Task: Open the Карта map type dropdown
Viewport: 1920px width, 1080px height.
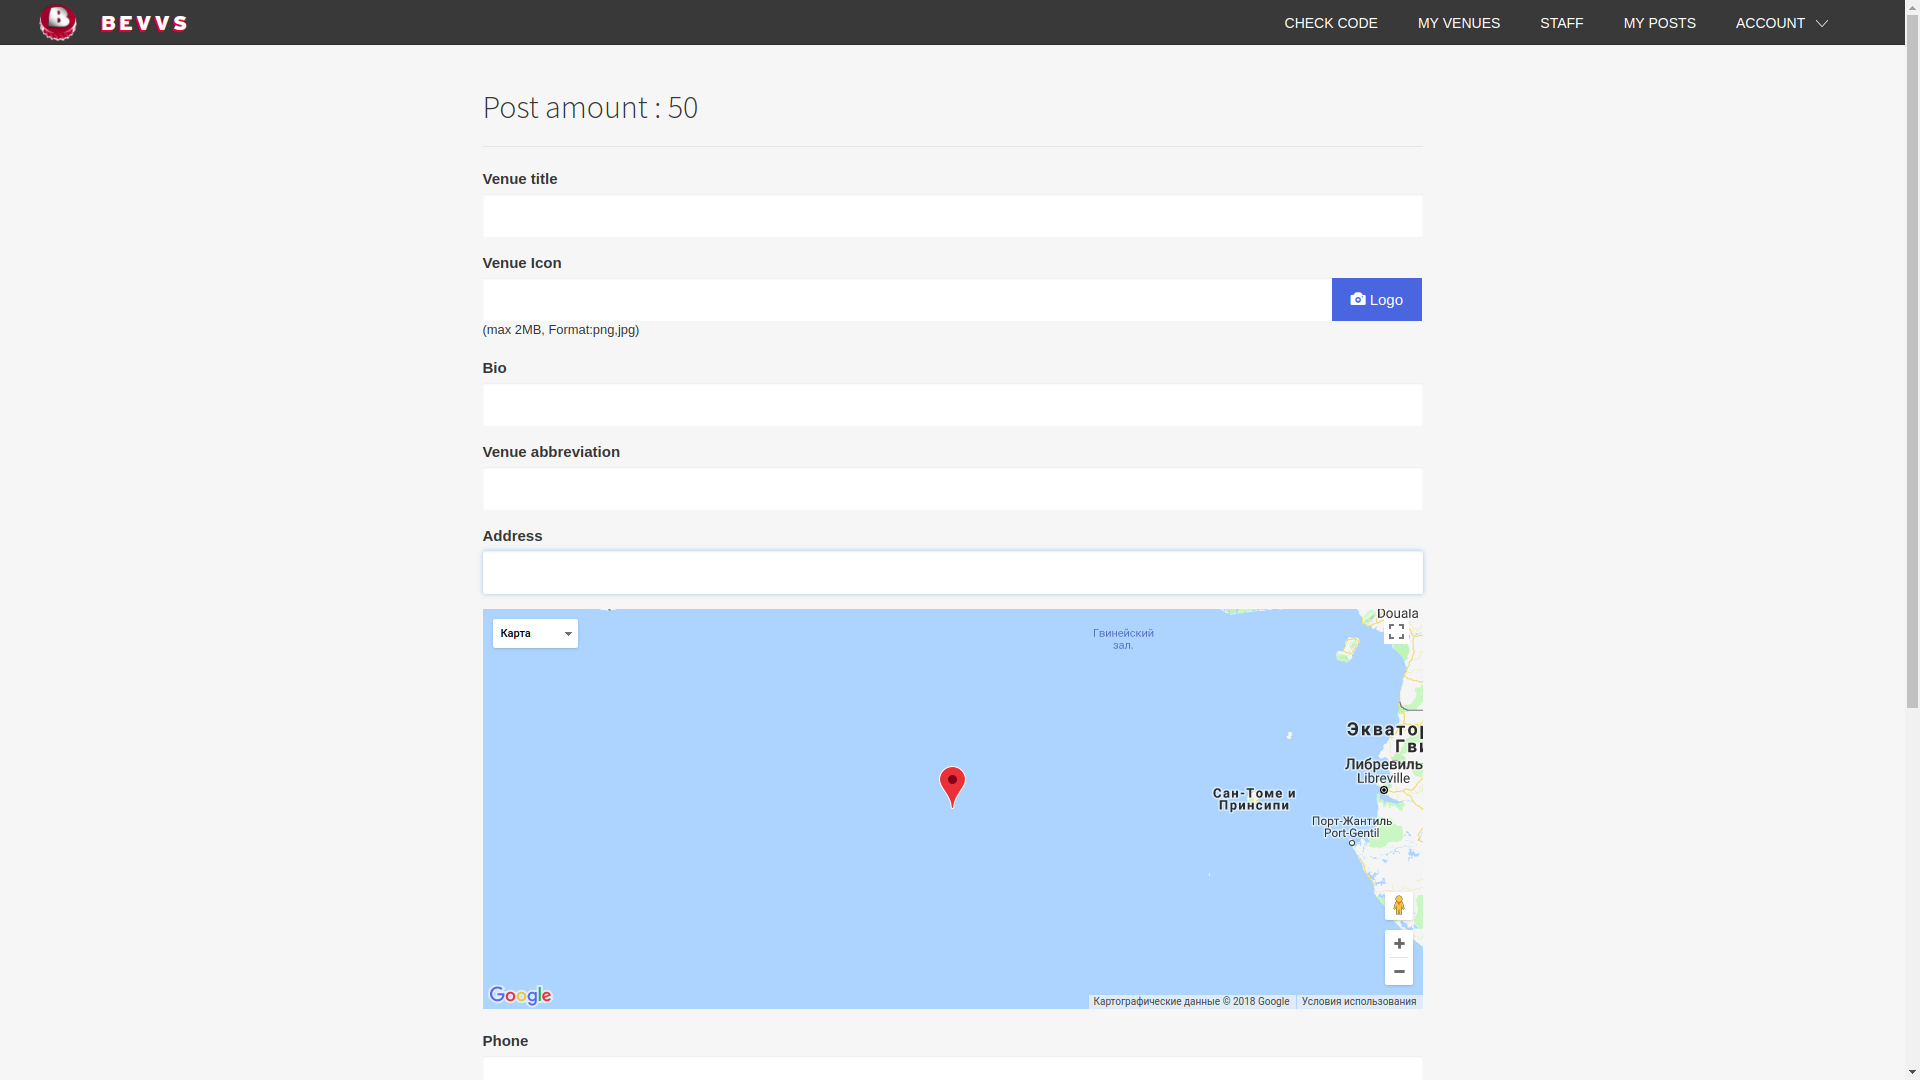Action: (x=535, y=633)
